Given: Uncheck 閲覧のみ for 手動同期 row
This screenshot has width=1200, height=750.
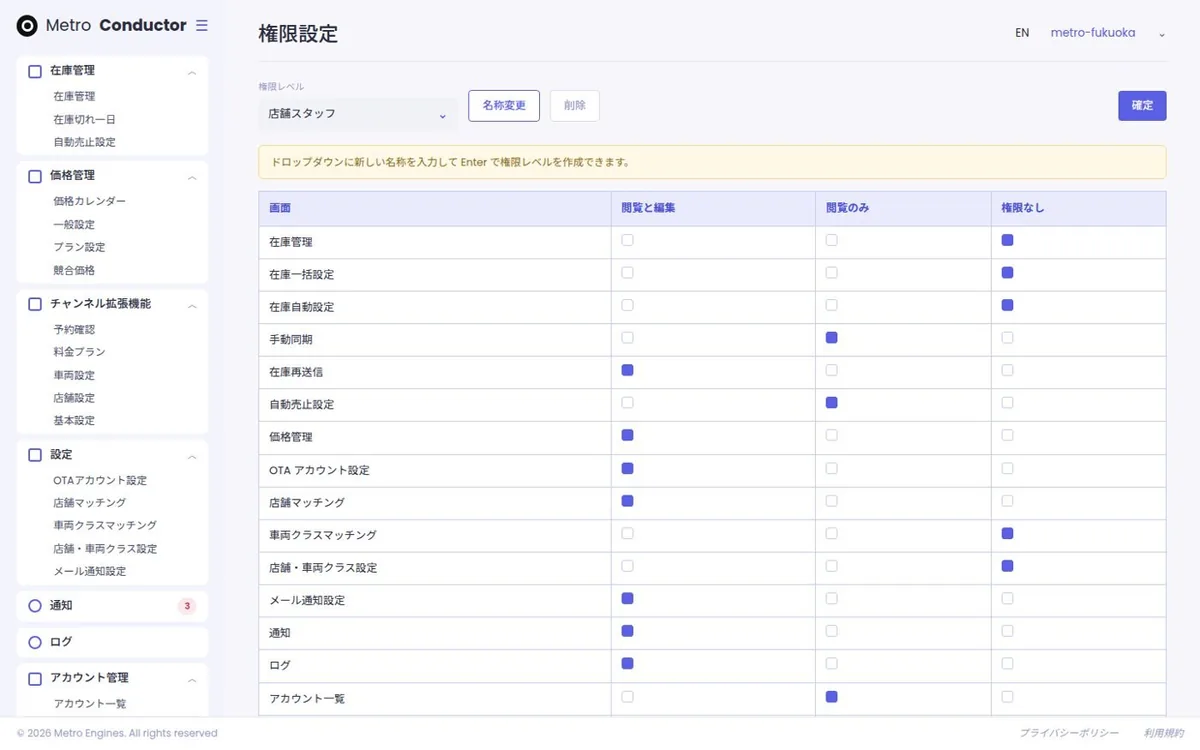Looking at the screenshot, I should [831, 338].
